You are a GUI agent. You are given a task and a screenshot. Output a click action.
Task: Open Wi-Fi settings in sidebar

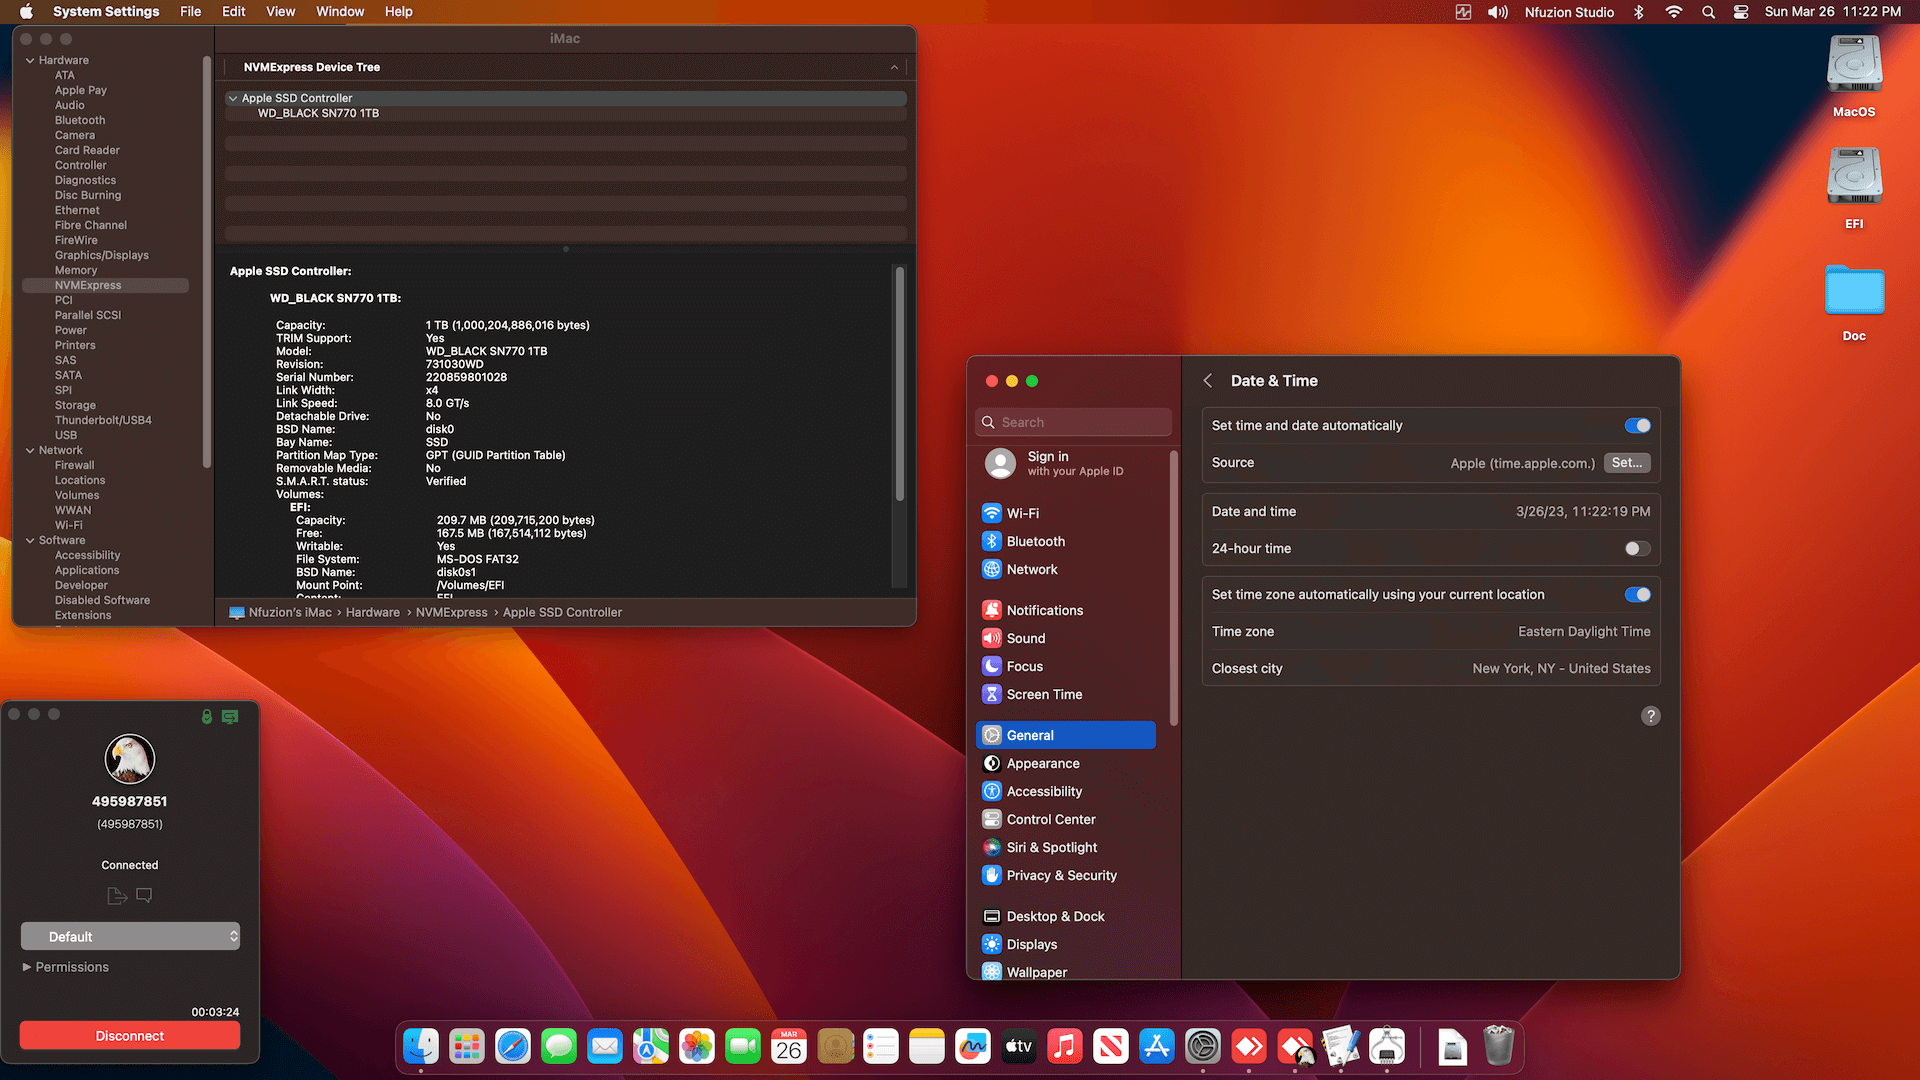point(1022,513)
